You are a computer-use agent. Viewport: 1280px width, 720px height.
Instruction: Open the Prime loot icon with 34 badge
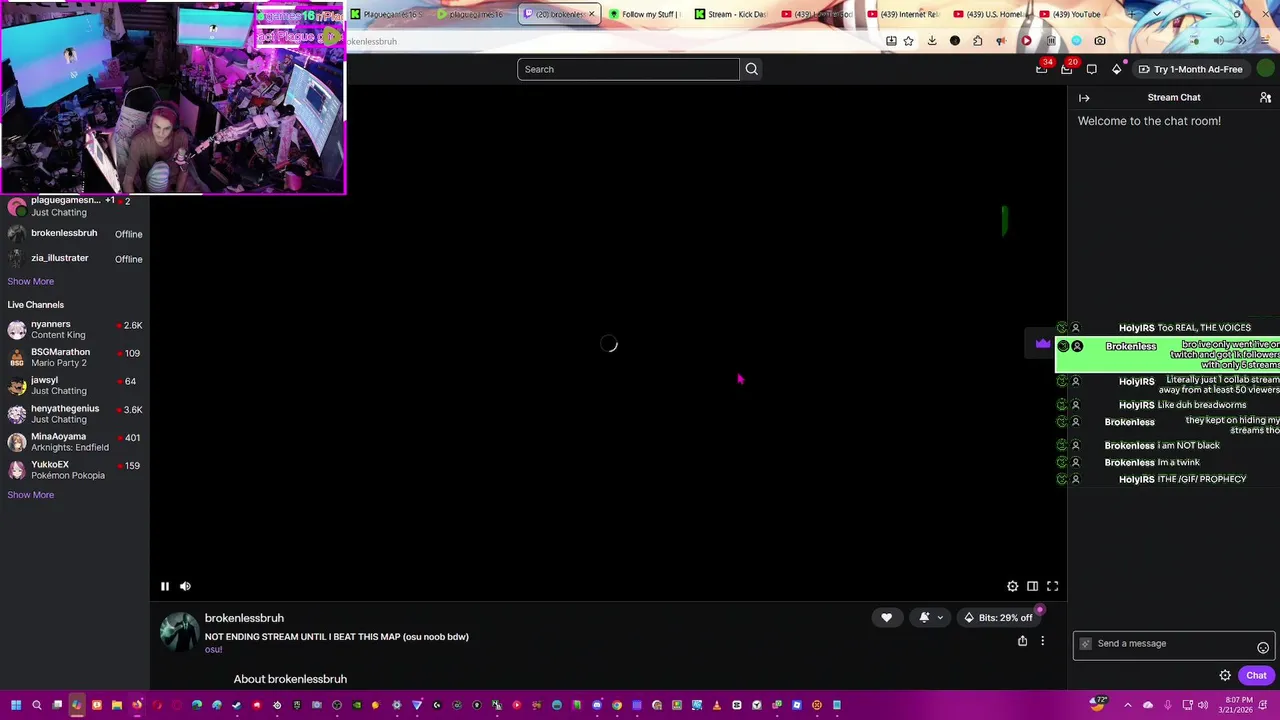point(1042,68)
